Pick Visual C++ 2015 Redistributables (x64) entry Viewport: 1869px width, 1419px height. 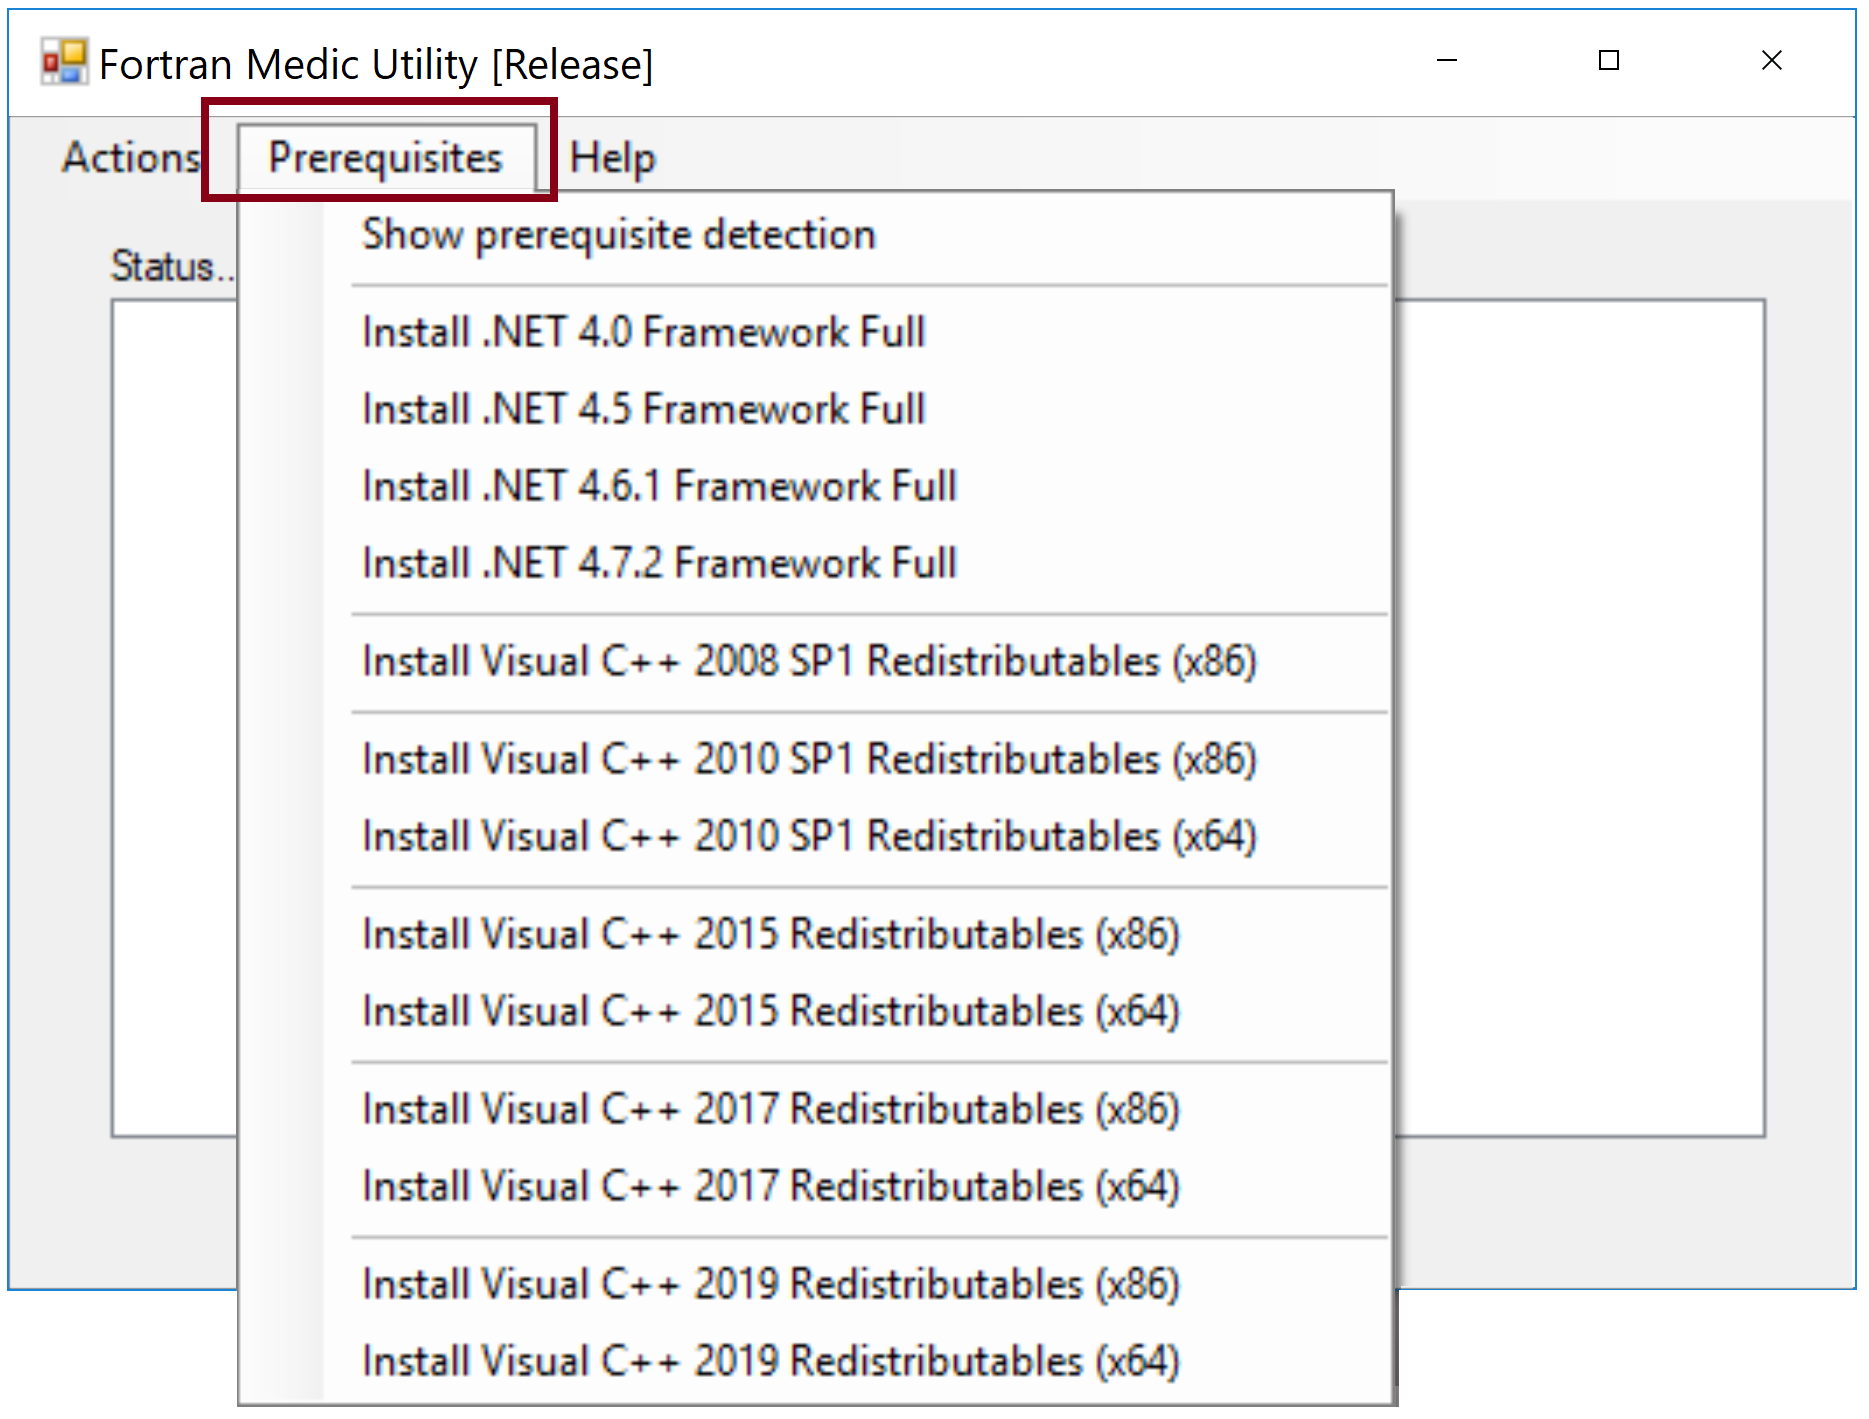(x=815, y=1011)
